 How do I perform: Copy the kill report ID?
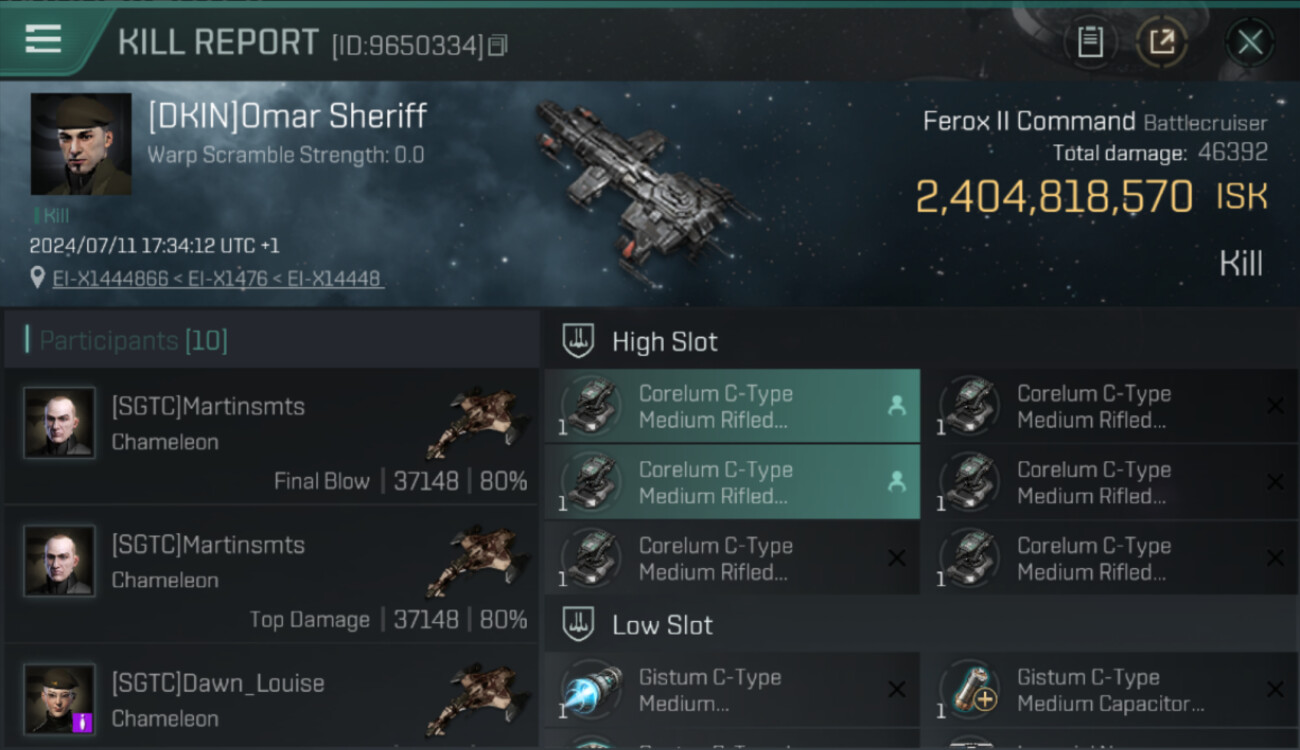498,45
